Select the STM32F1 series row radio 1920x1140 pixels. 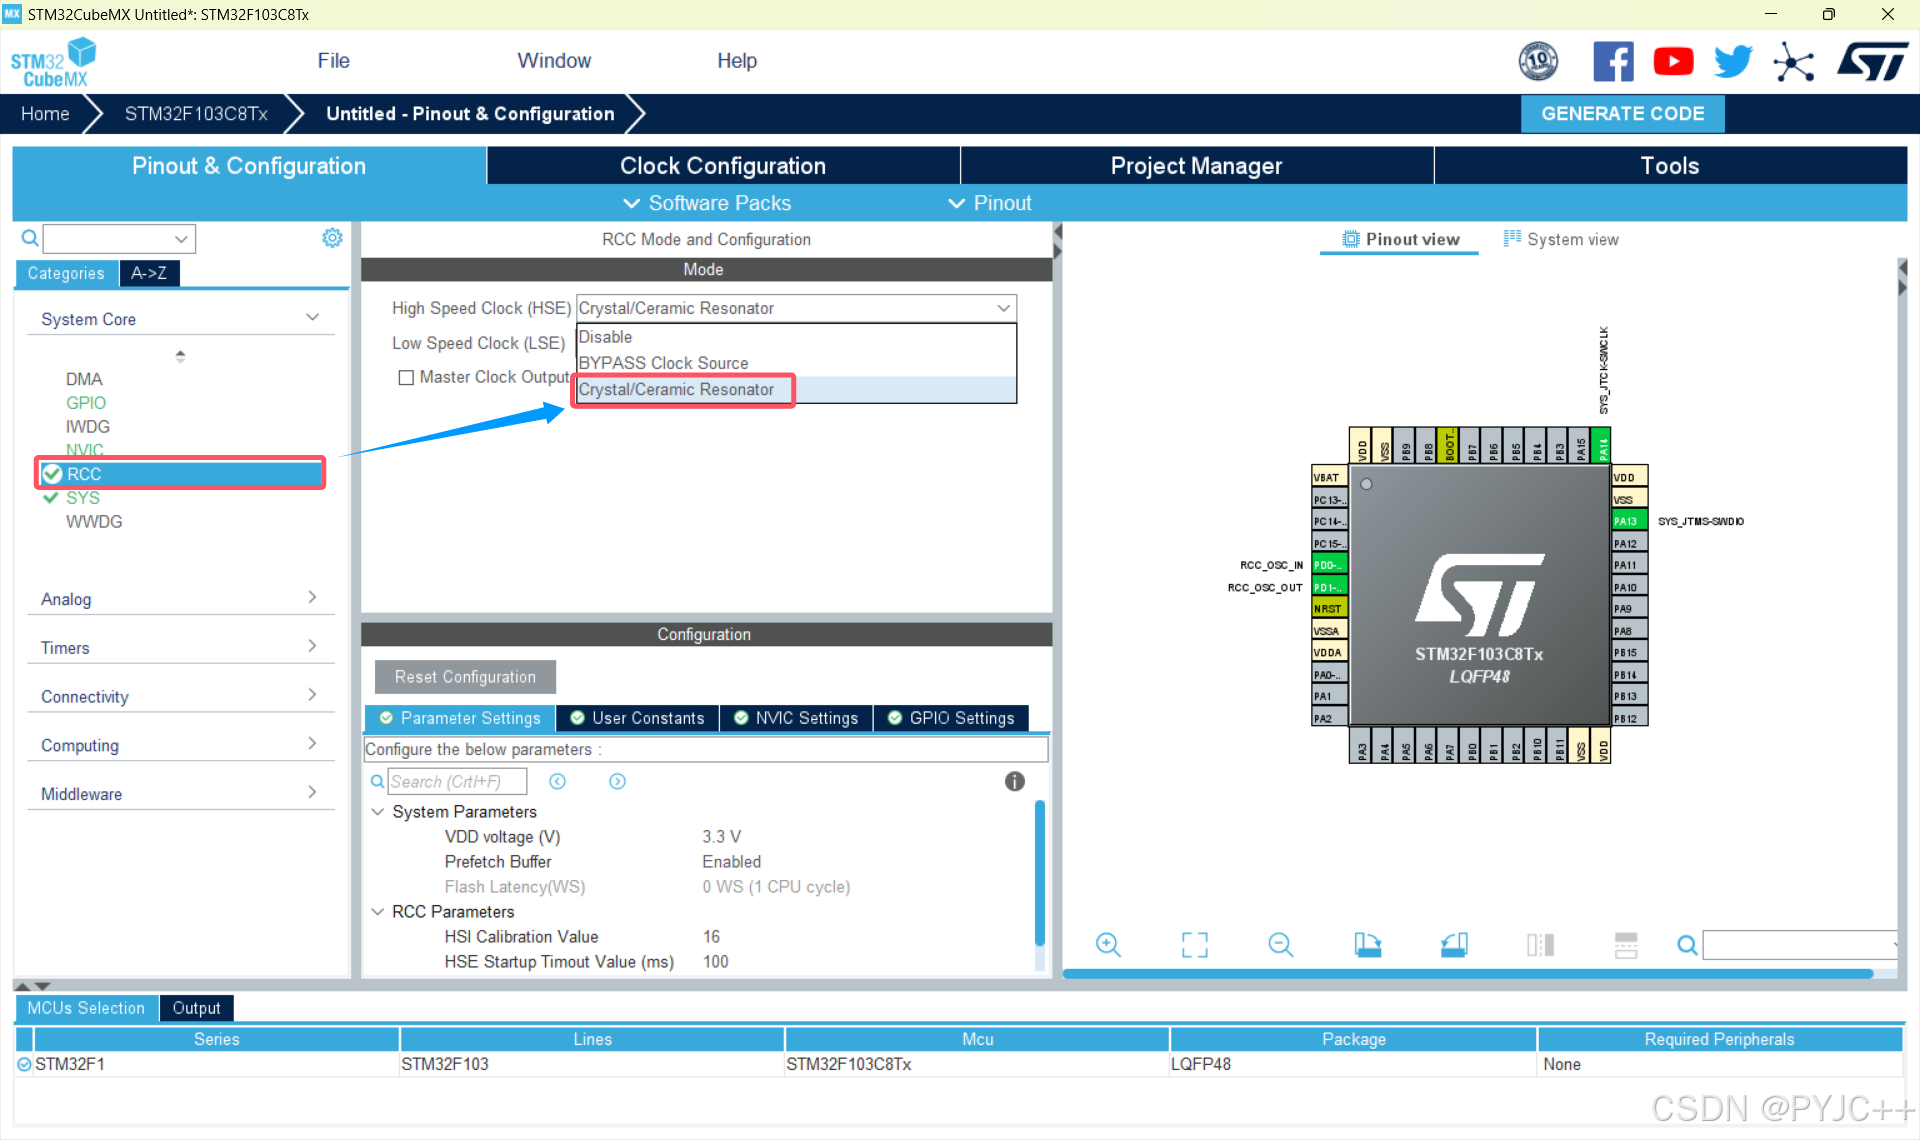coord(24,1065)
